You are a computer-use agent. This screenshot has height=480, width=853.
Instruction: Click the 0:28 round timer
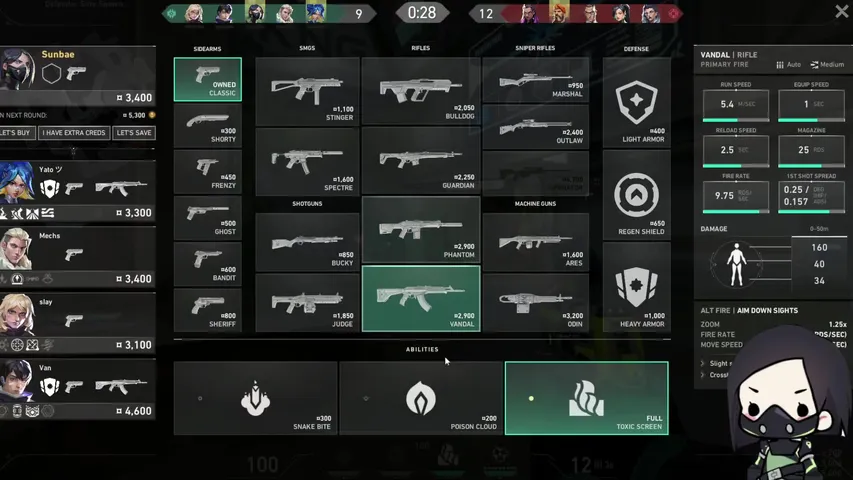(x=422, y=13)
